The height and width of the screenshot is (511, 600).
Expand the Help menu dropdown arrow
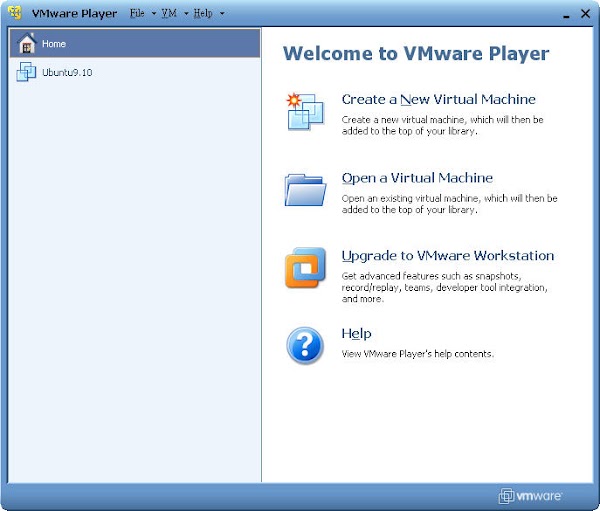pyautogui.click(x=222, y=14)
